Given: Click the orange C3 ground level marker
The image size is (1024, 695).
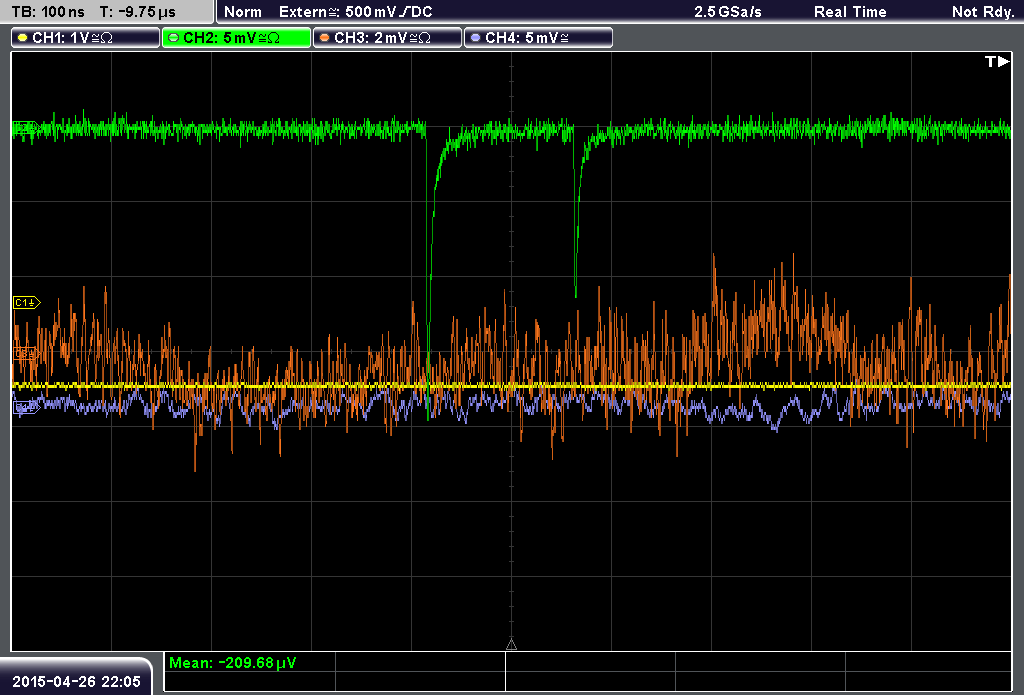Looking at the screenshot, I should (x=27, y=353).
